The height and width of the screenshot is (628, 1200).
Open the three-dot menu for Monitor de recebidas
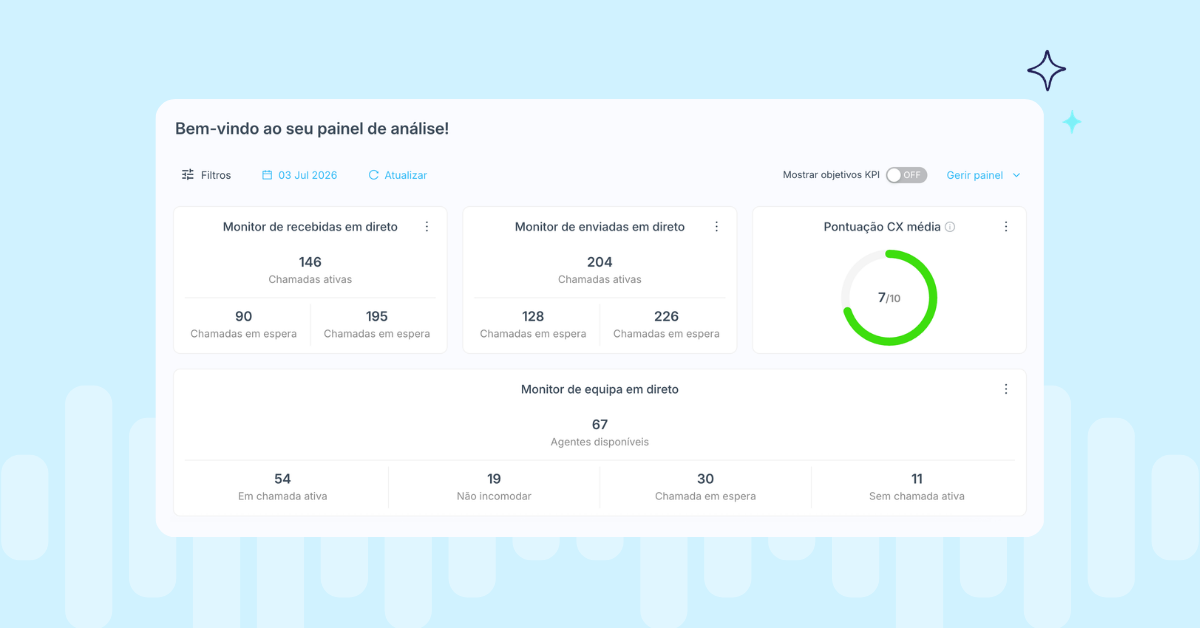click(x=427, y=227)
